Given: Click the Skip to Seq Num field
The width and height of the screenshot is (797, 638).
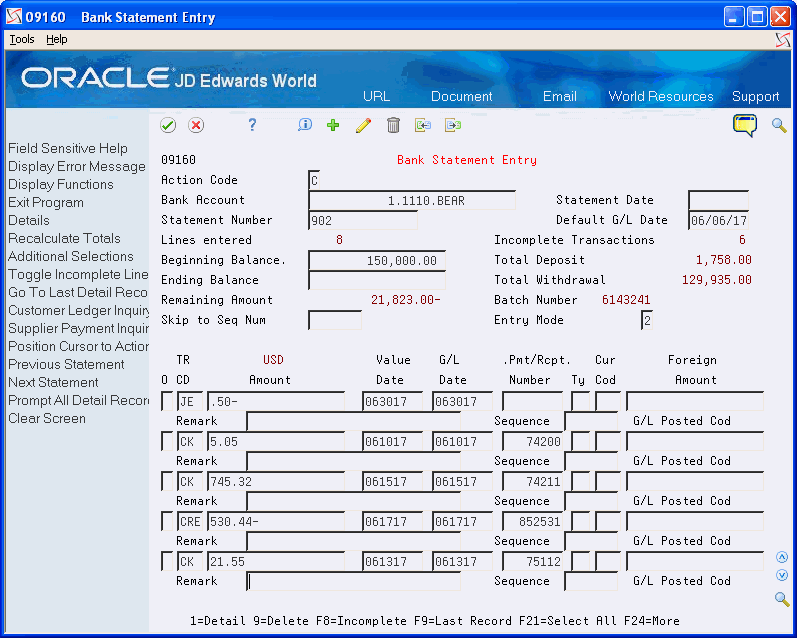Looking at the screenshot, I should pyautogui.click(x=335, y=320).
